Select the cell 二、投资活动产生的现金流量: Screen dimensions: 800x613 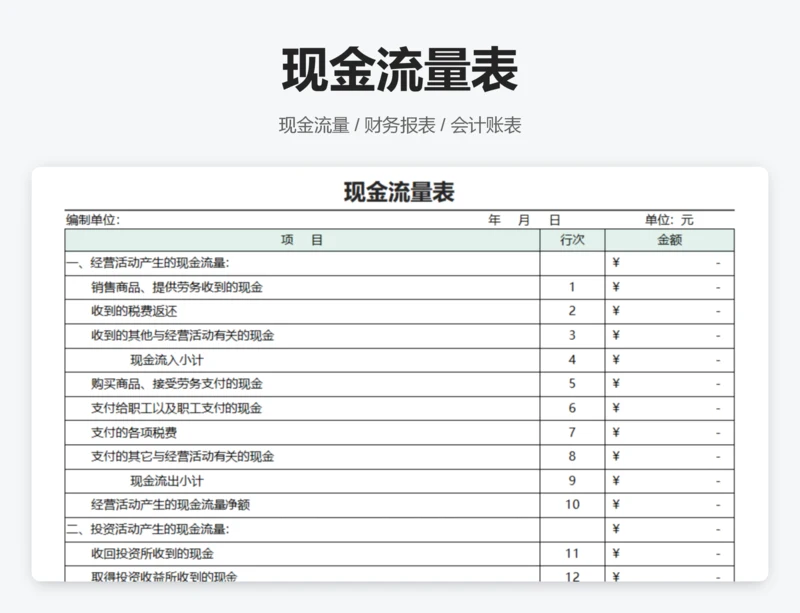(x=302, y=529)
